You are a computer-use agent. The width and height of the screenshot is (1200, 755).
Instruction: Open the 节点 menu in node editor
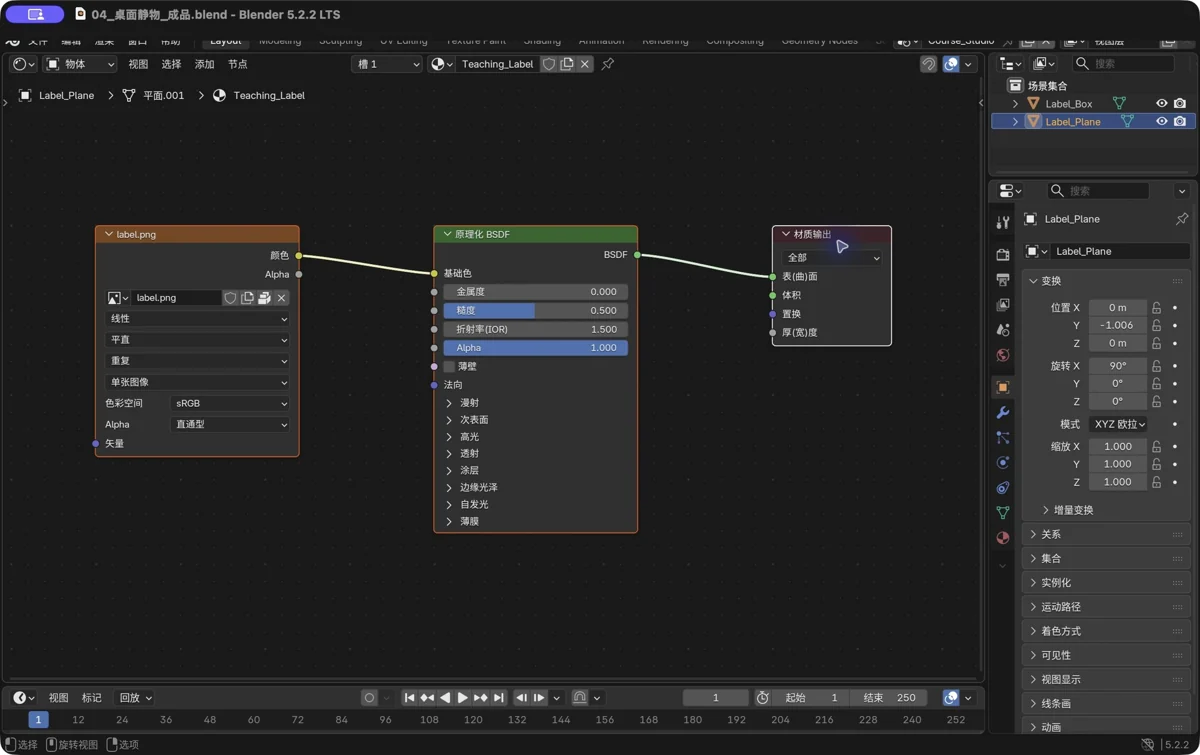click(237, 64)
